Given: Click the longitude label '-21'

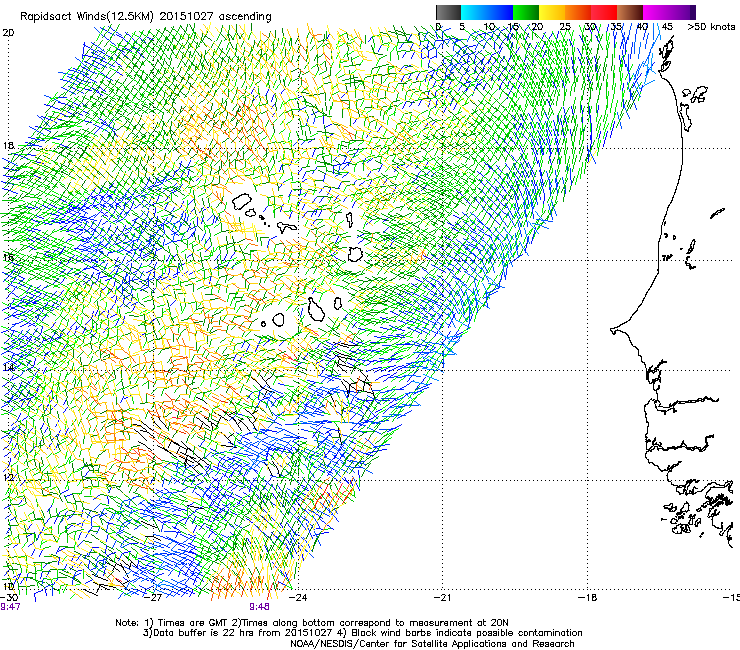Looking at the screenshot, I should 443,598.
